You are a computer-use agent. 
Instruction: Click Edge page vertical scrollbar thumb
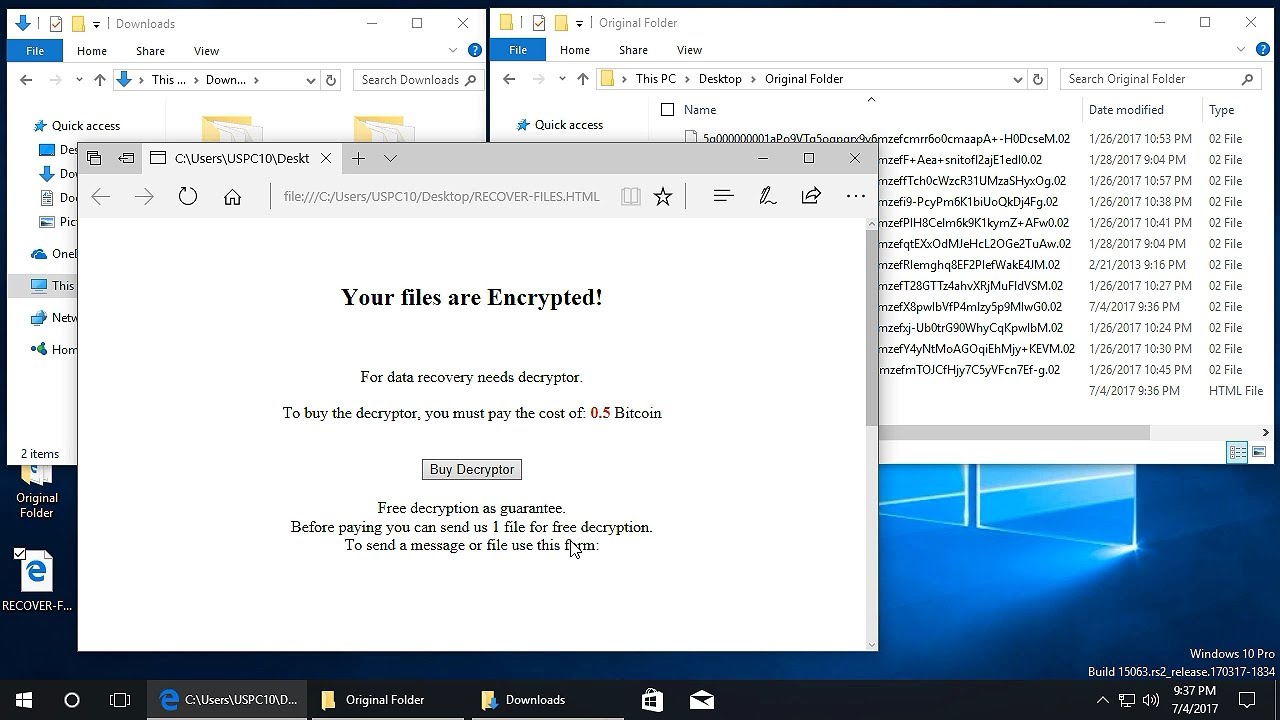[872, 330]
